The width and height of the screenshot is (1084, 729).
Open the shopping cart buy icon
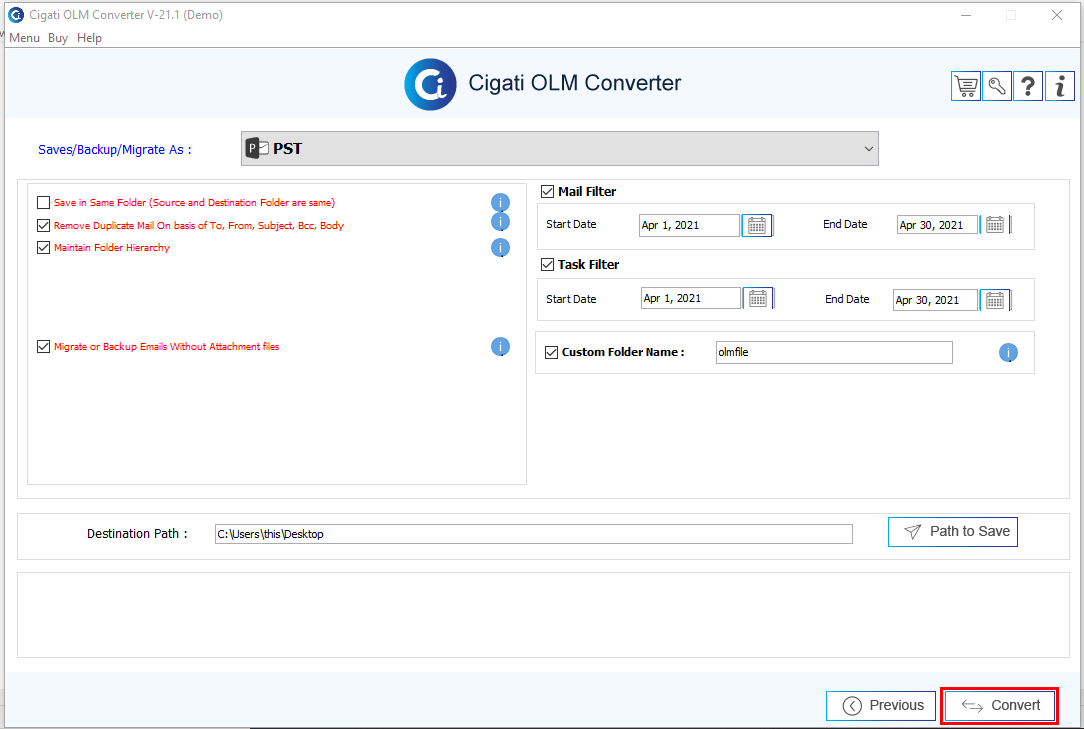click(x=966, y=86)
